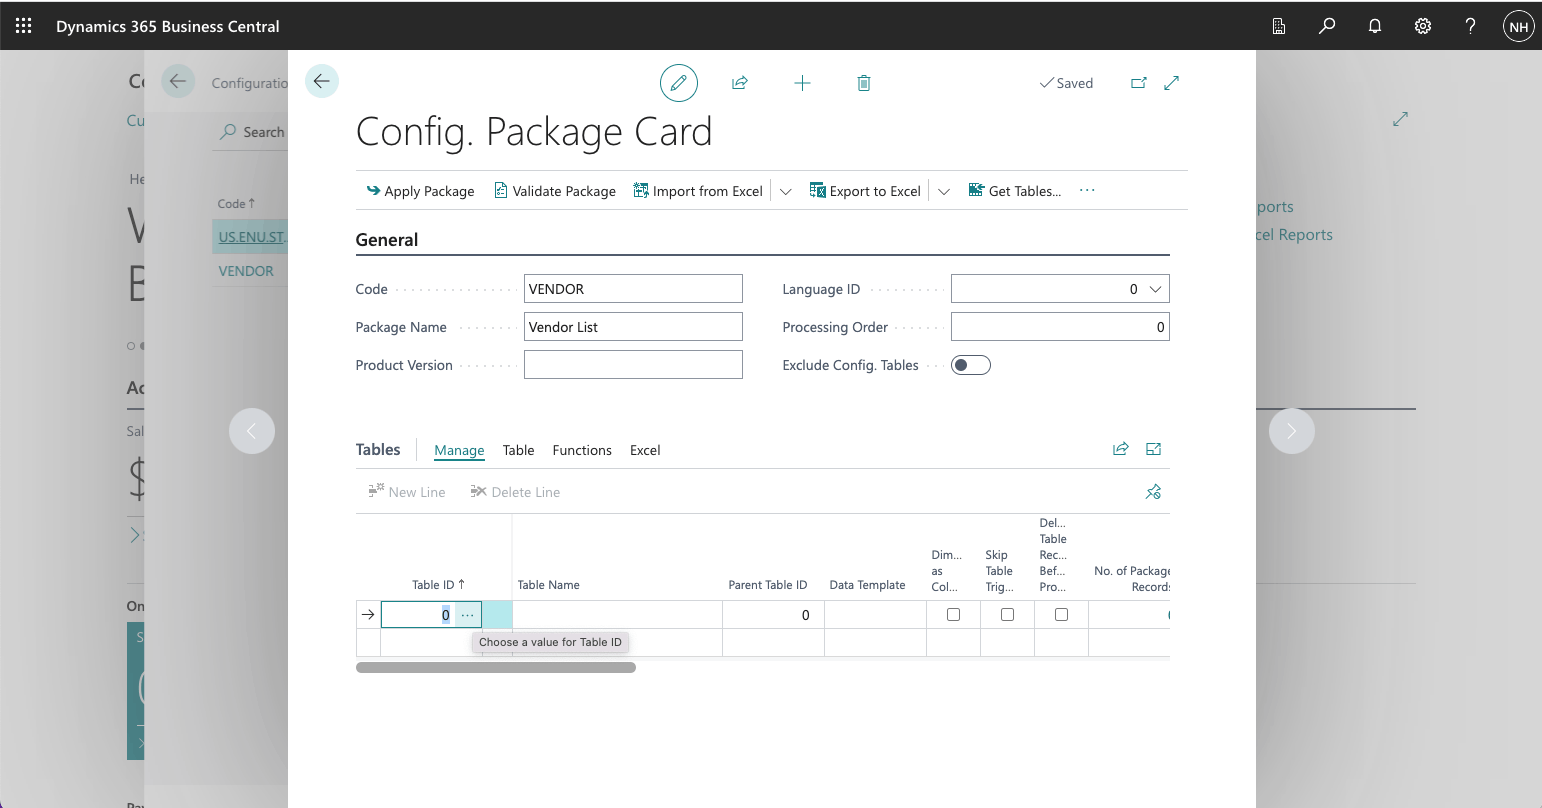Click Apply Package action

pyautogui.click(x=420, y=191)
